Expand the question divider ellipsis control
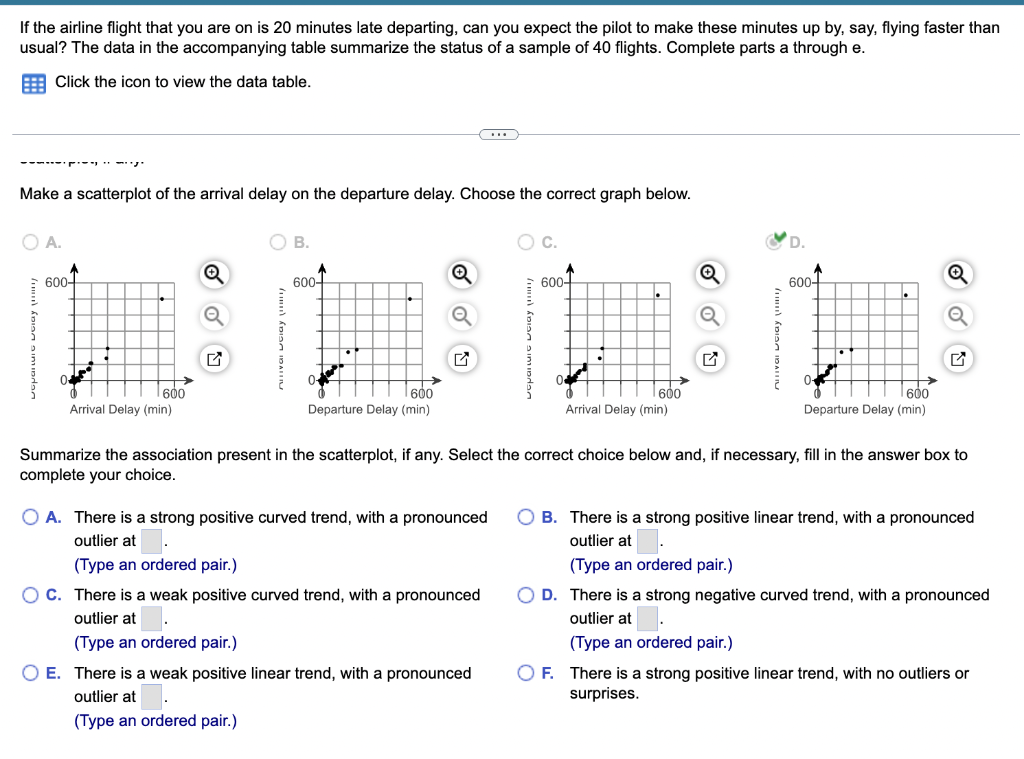This screenshot has height=759, width=1024. (499, 133)
